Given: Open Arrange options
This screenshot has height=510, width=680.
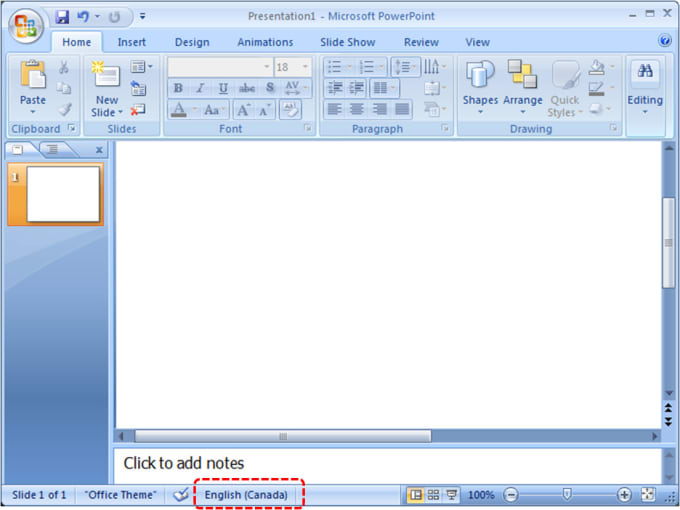Looking at the screenshot, I should 523,89.
